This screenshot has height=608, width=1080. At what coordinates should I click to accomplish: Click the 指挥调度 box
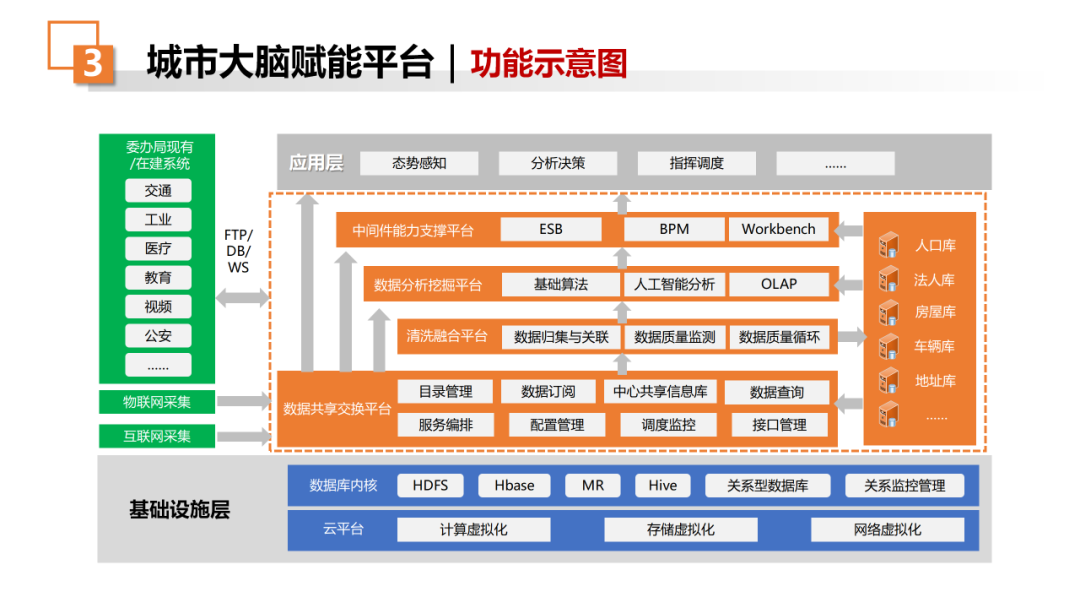[x=696, y=163]
